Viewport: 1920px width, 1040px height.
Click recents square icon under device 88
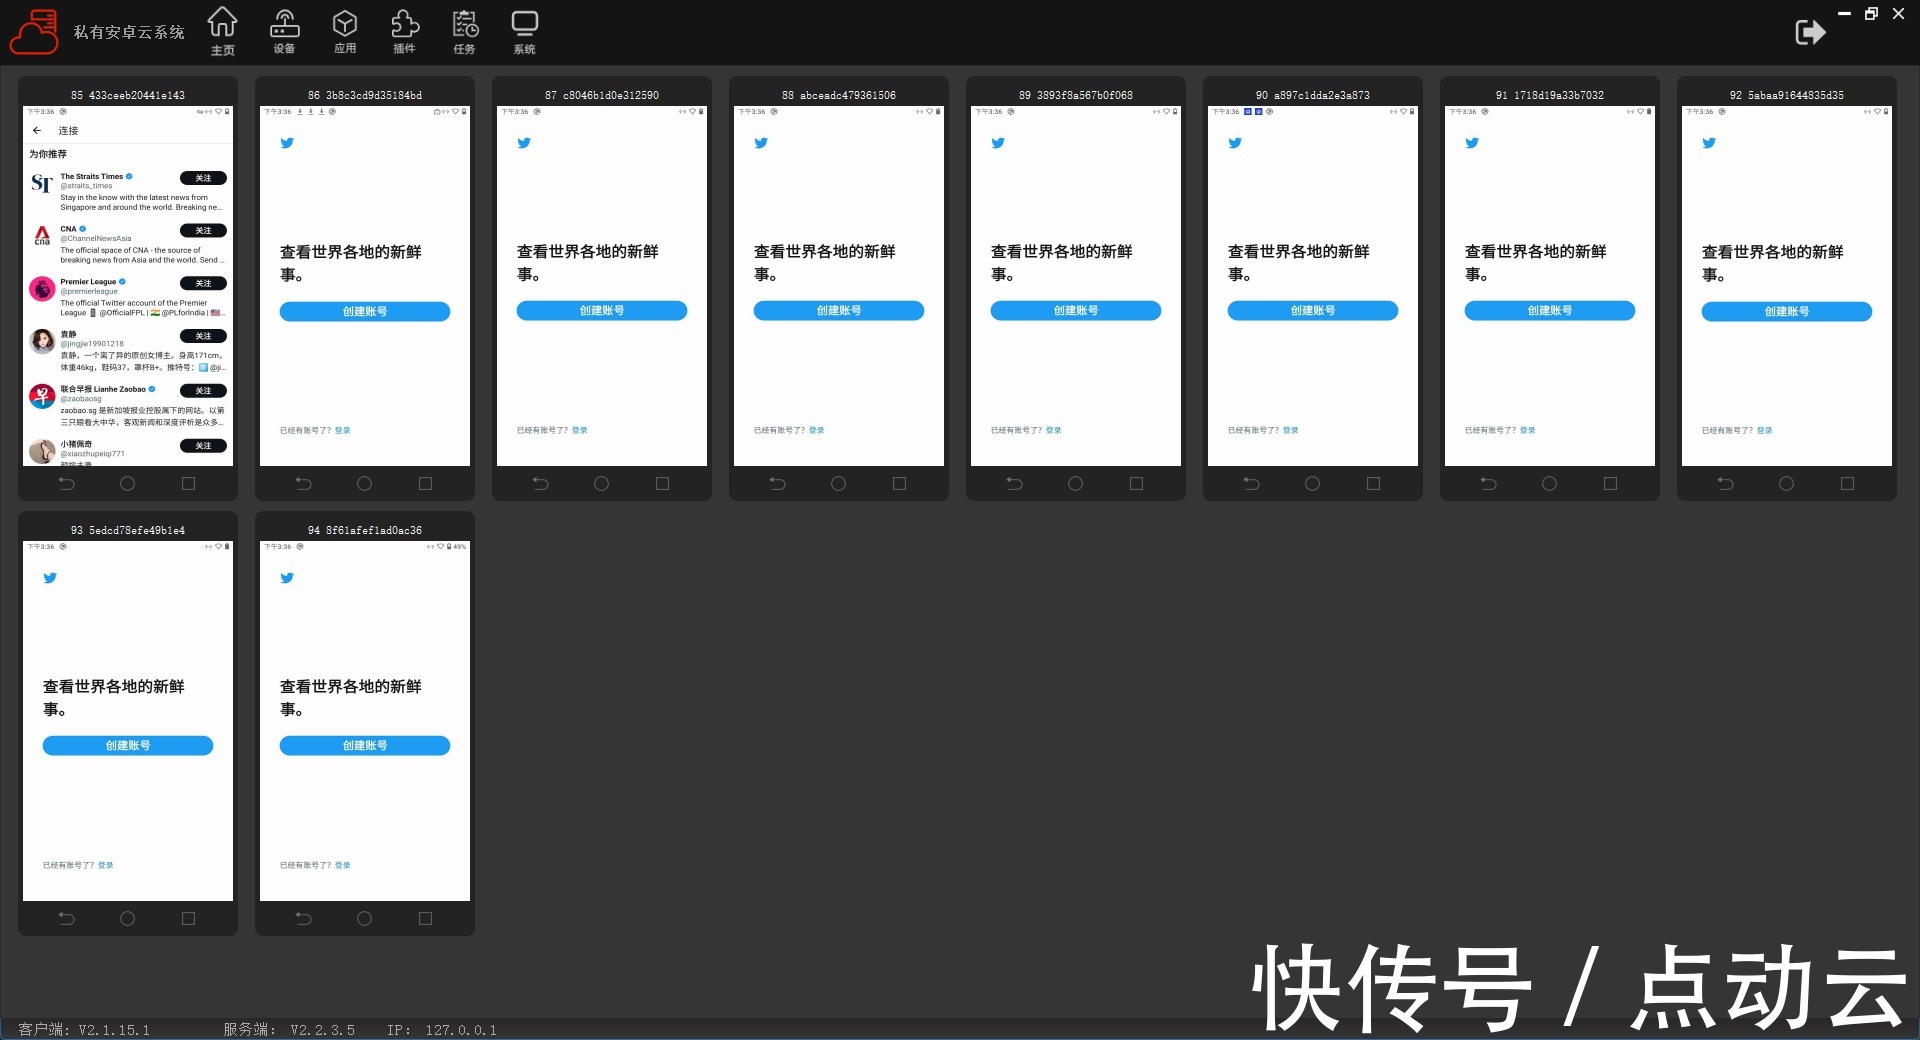coord(899,484)
